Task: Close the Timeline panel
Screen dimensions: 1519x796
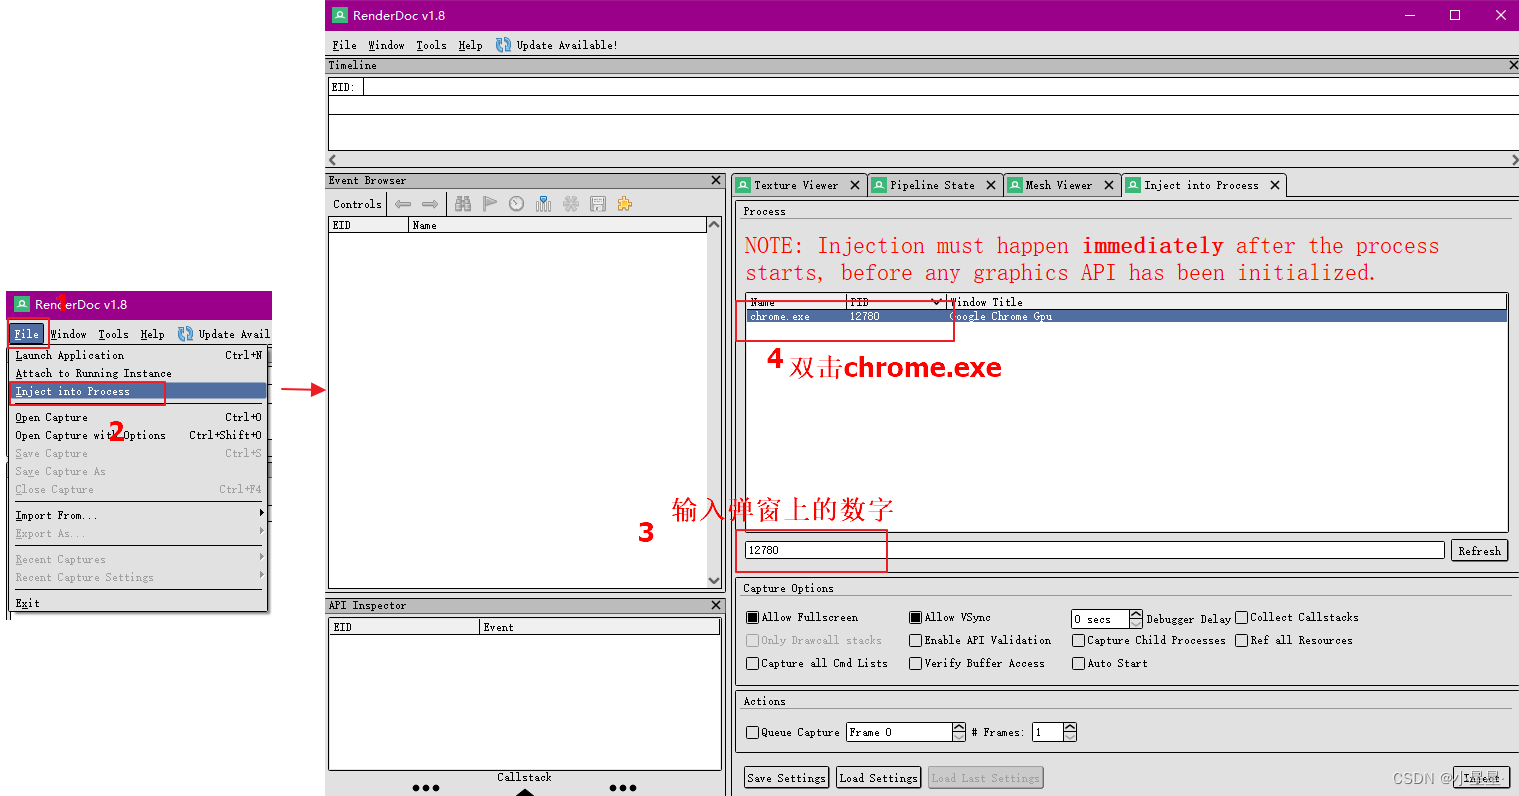Action: click(x=1513, y=65)
